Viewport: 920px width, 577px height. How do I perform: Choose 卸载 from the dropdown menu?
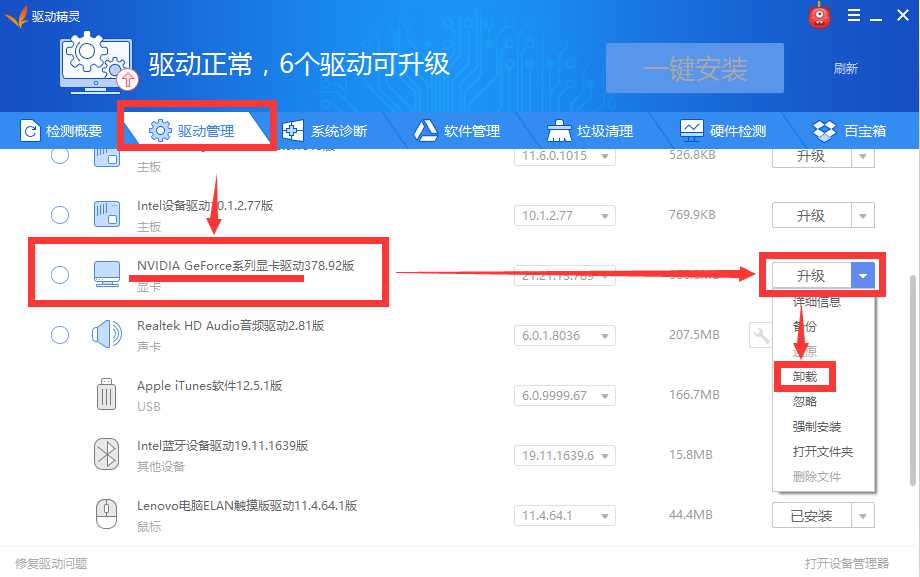804,377
